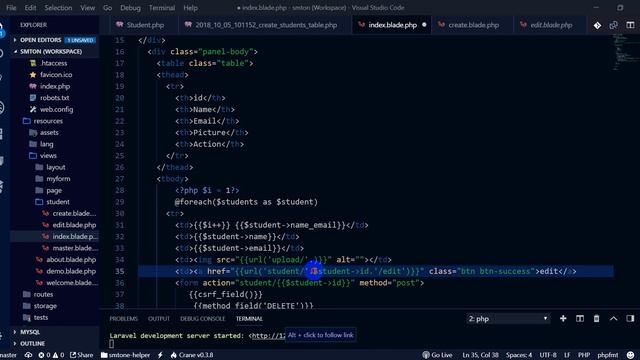Click the cloud sync icon in status bar
This screenshot has width=640, height=360.
click(28, 355)
